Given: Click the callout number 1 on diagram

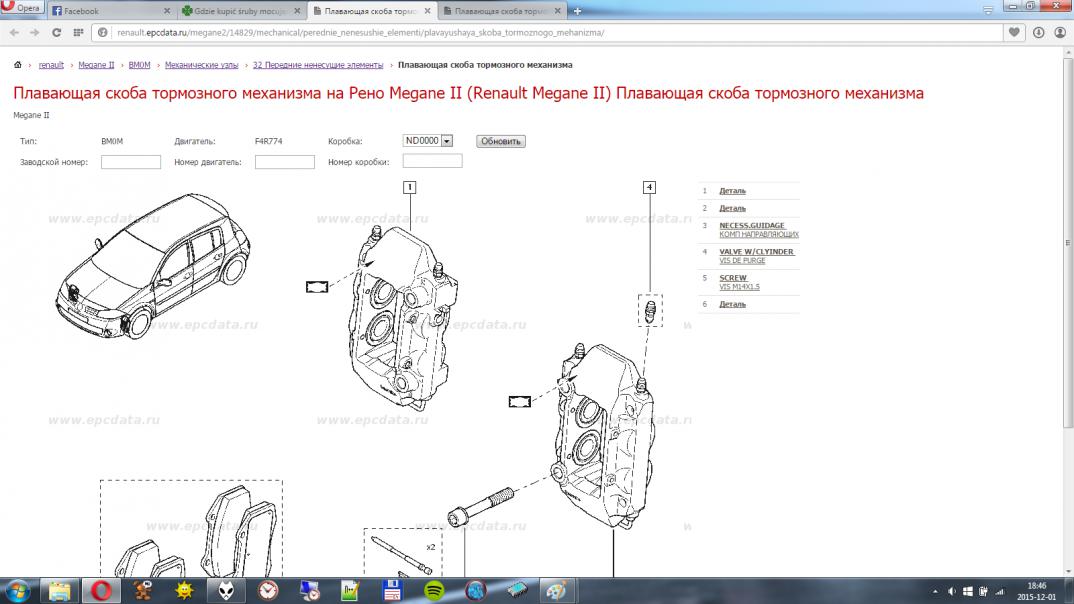Looking at the screenshot, I should pos(410,187).
